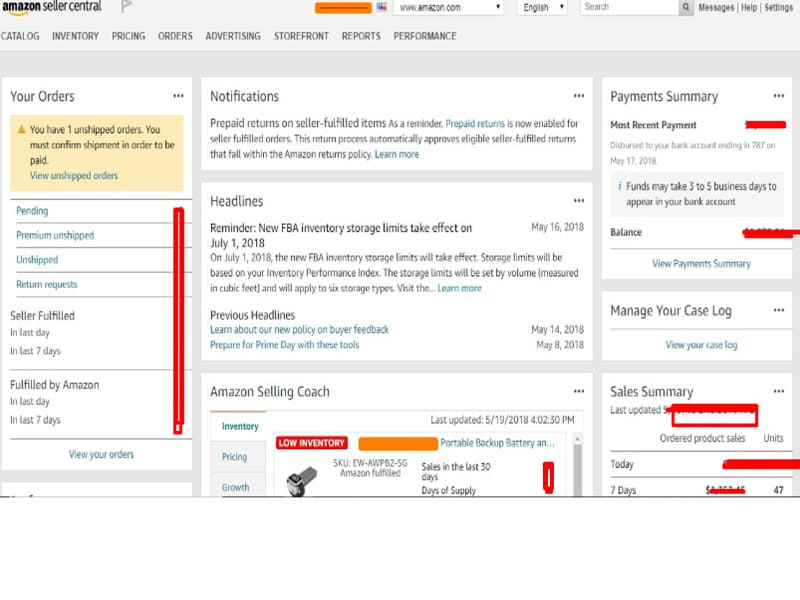The width and height of the screenshot is (800, 600).
Task: Click the FBA storage limits reminder headline
Action: (341, 235)
